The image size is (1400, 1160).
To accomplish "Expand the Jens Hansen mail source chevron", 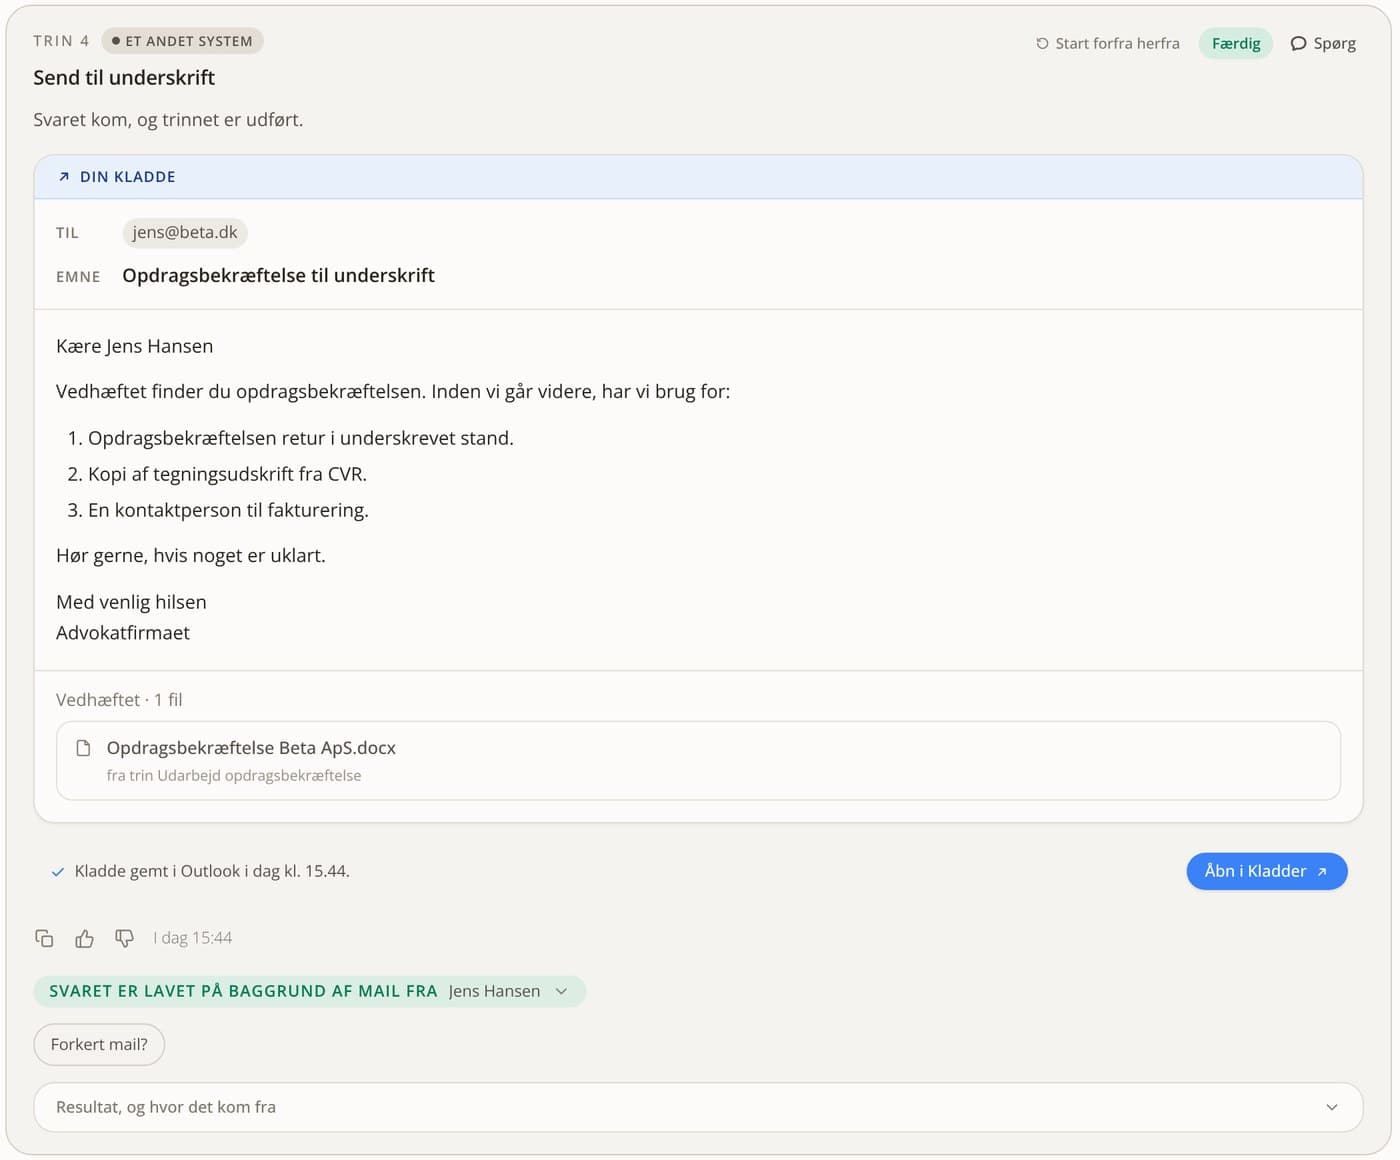I will click(562, 991).
